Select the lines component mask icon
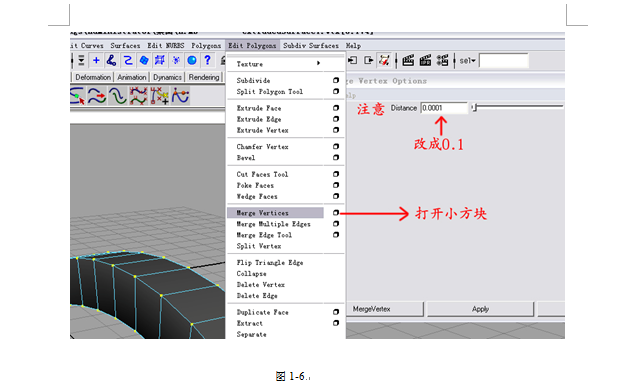The width and height of the screenshot is (632, 390). click(128, 60)
